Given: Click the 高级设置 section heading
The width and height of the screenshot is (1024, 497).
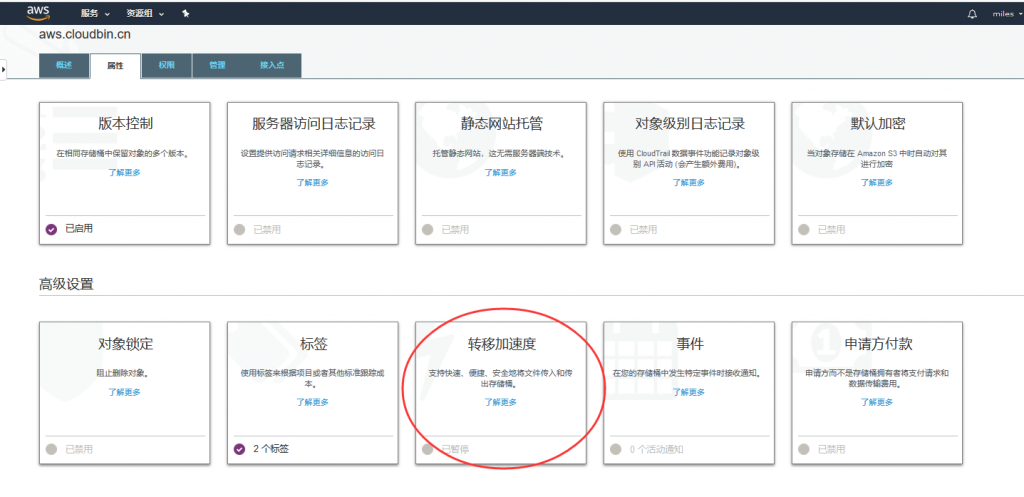Looking at the screenshot, I should 66,284.
